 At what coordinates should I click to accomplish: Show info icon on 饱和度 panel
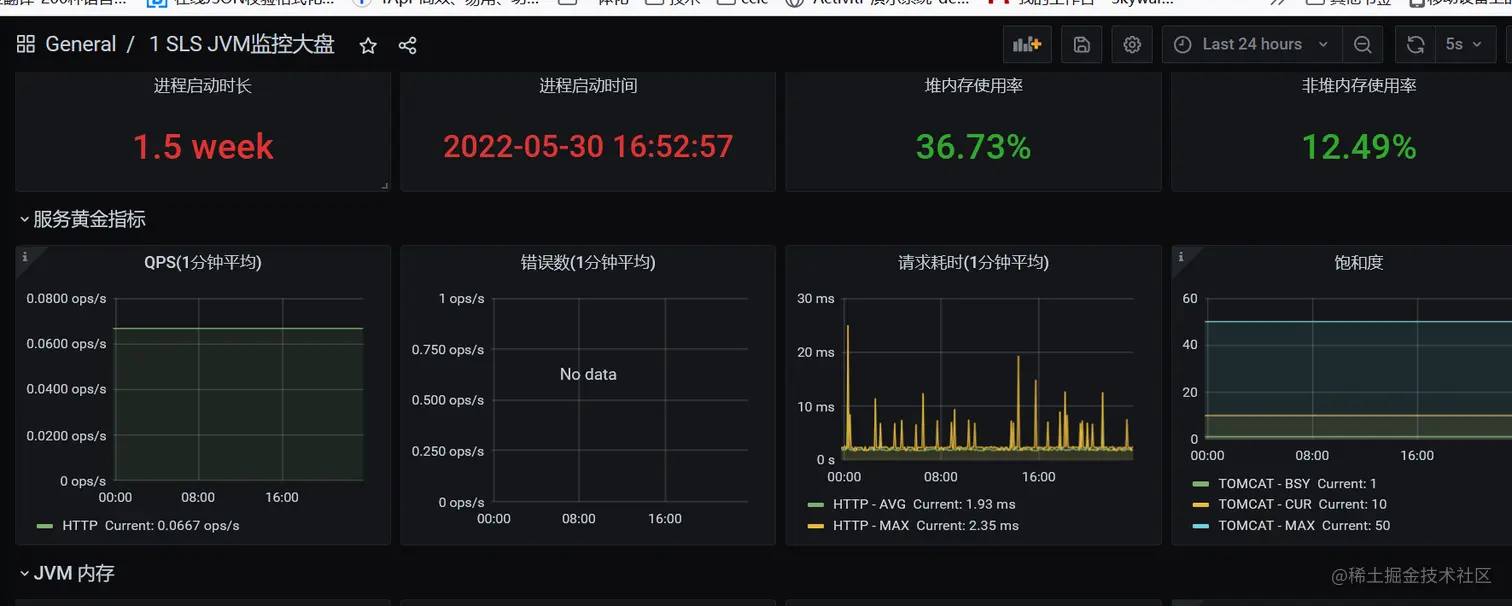1181,257
